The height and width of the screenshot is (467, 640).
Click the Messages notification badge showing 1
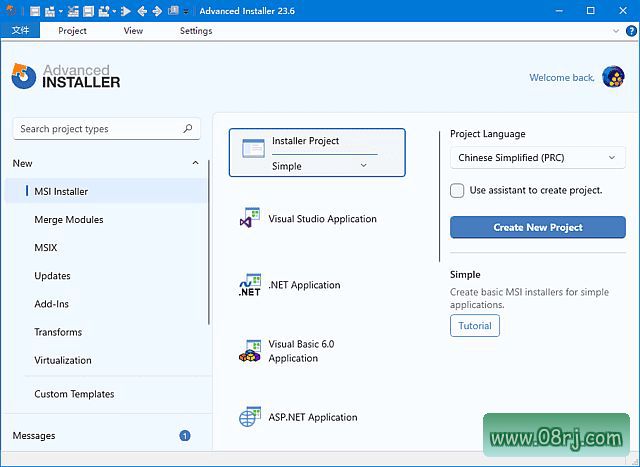click(x=185, y=436)
